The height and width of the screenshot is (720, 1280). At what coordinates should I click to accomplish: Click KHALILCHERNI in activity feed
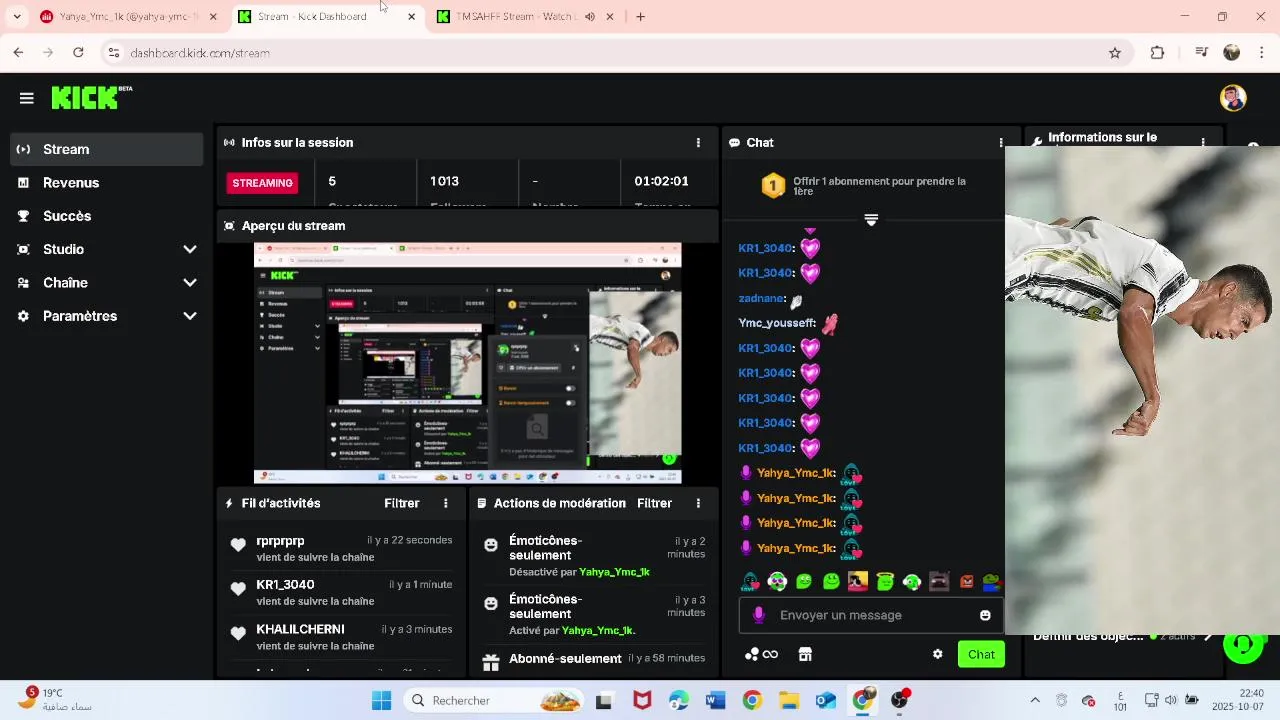point(300,629)
